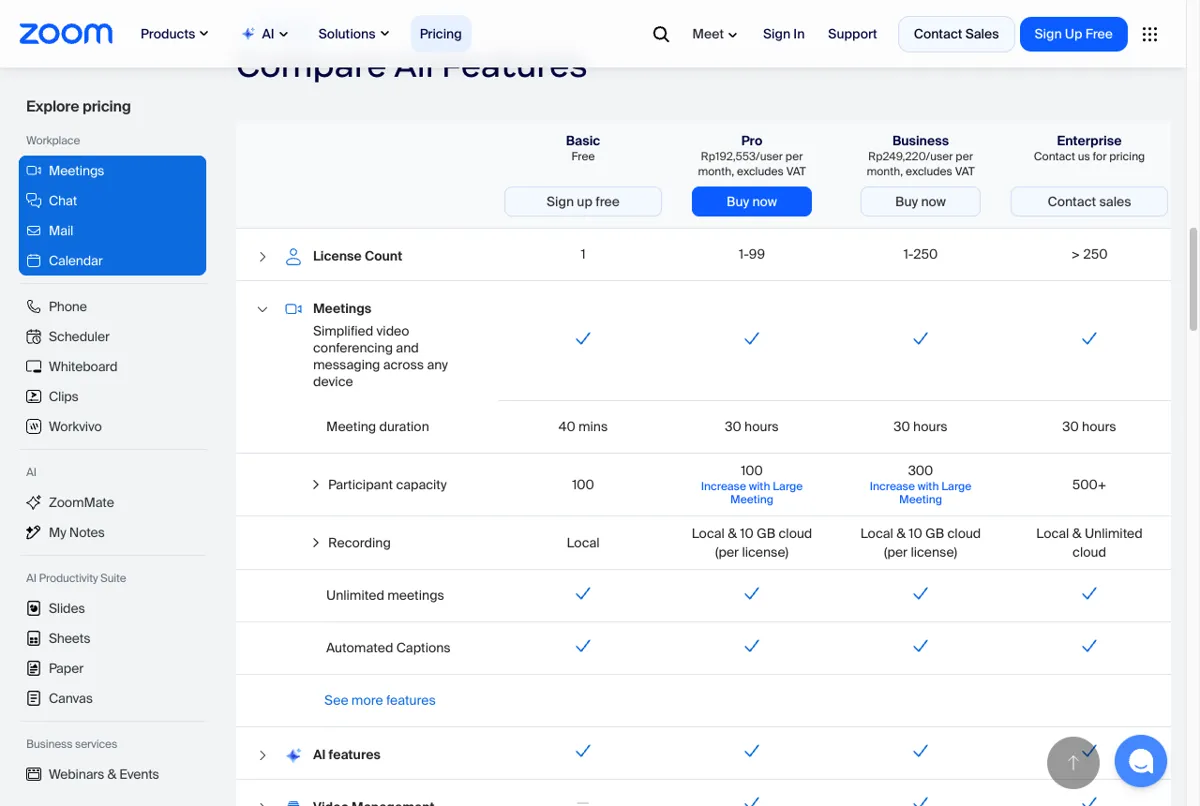Click the Paper icon in sidebar

[x=34, y=669]
